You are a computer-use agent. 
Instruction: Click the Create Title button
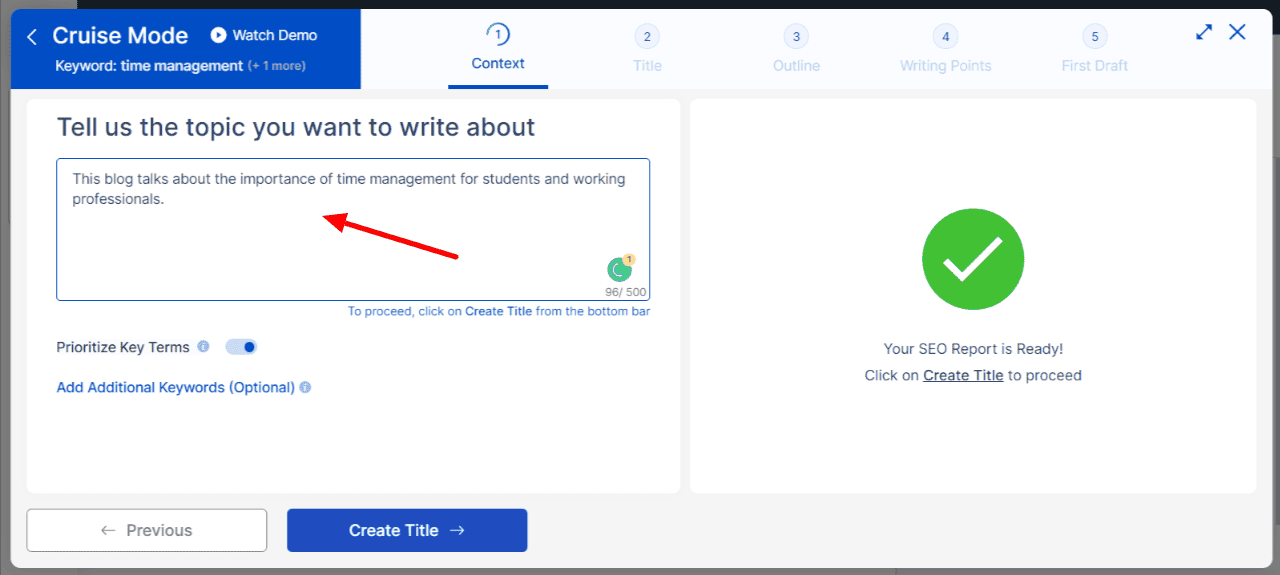tap(407, 530)
